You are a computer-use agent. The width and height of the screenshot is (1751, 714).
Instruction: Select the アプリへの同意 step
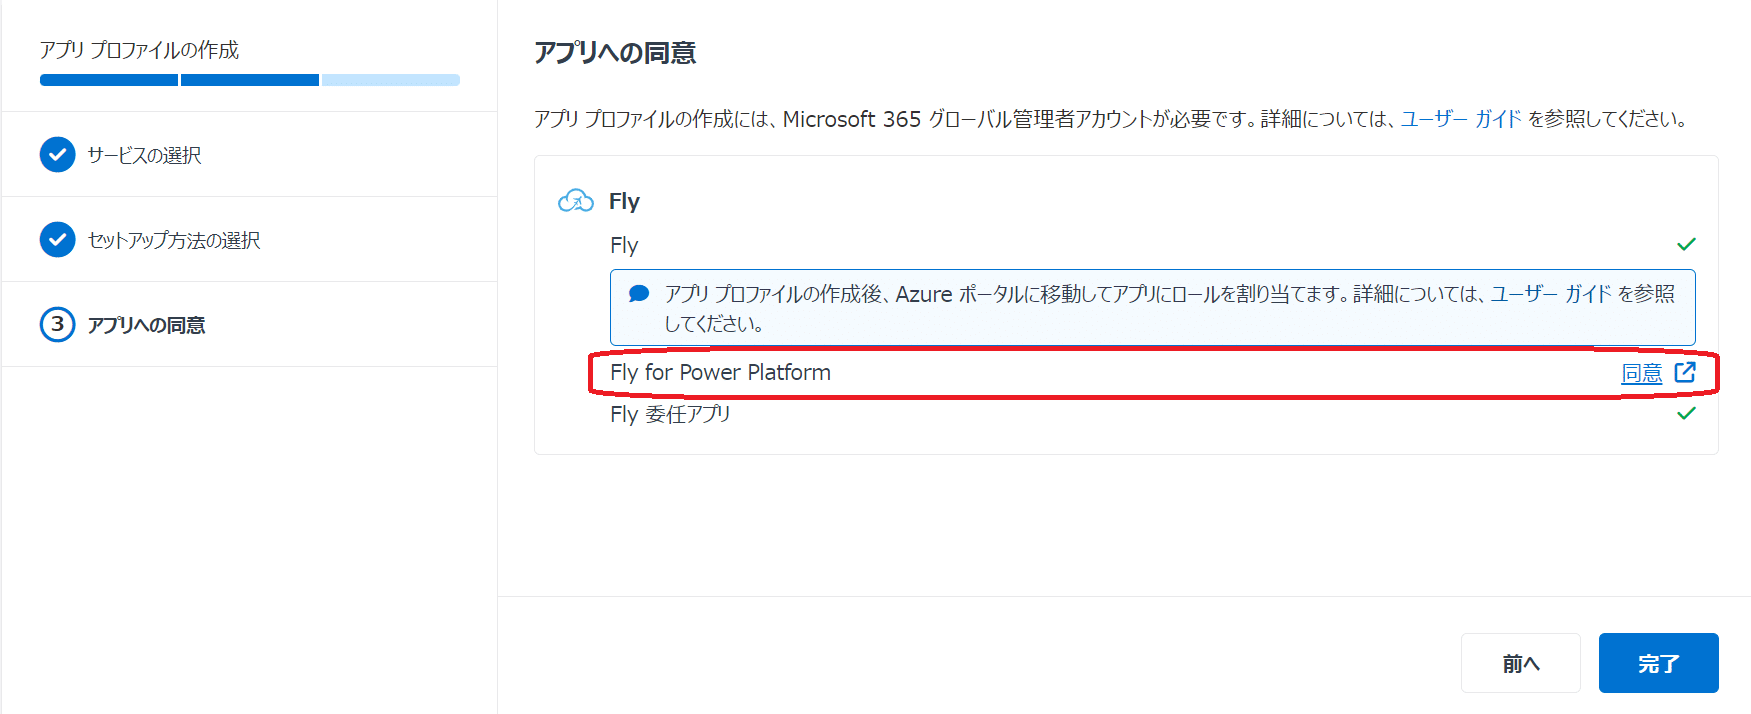249,324
